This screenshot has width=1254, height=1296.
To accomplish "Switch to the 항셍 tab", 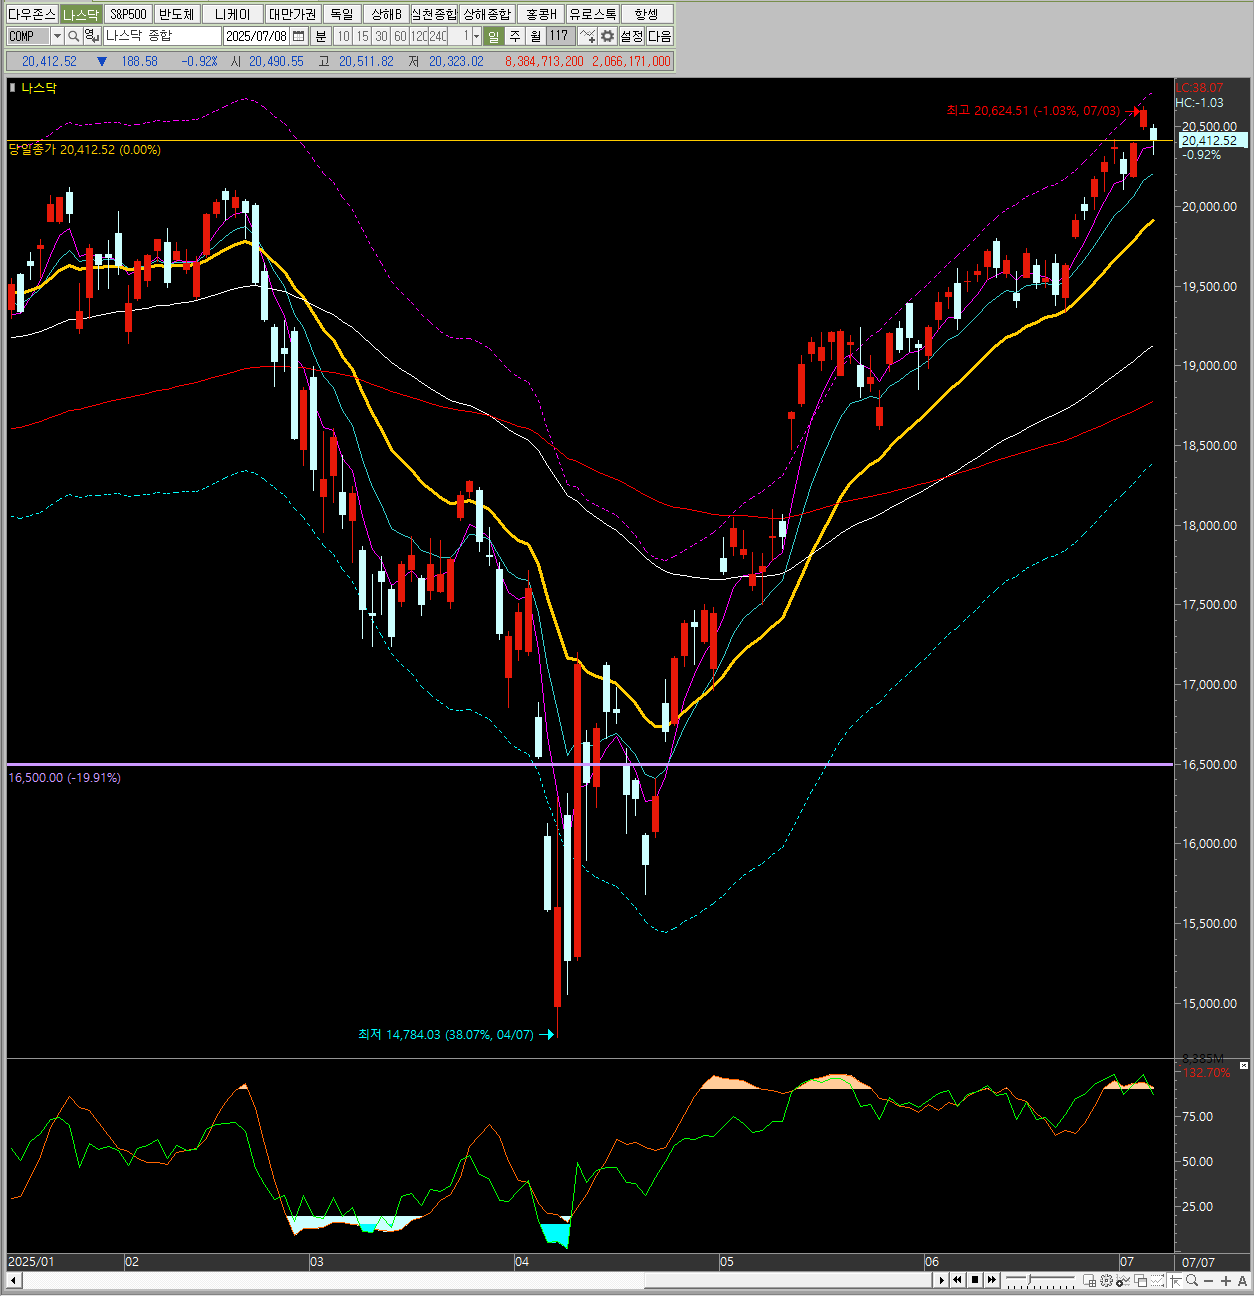I will (x=647, y=14).
